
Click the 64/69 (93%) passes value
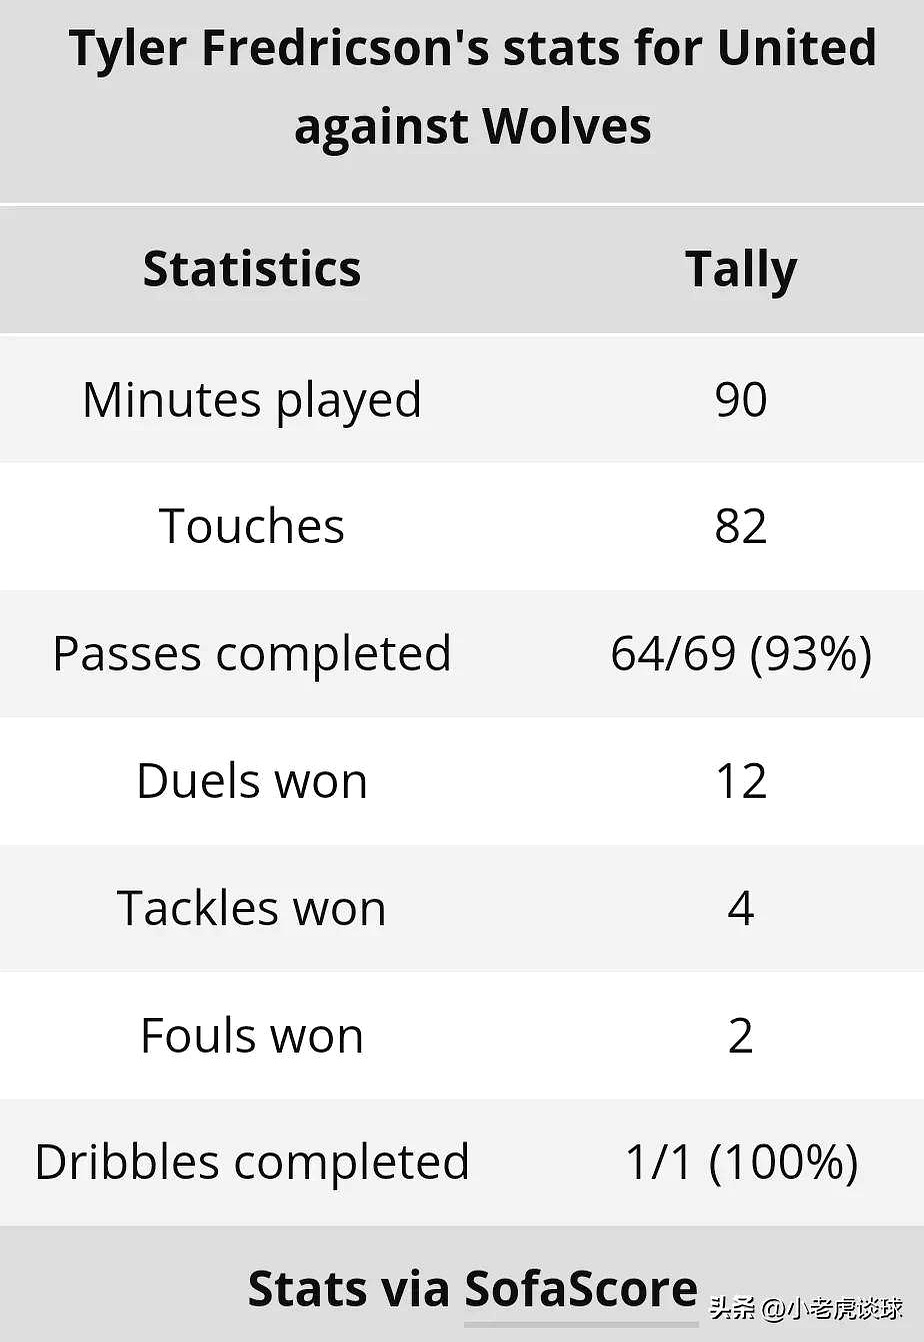[741, 654]
